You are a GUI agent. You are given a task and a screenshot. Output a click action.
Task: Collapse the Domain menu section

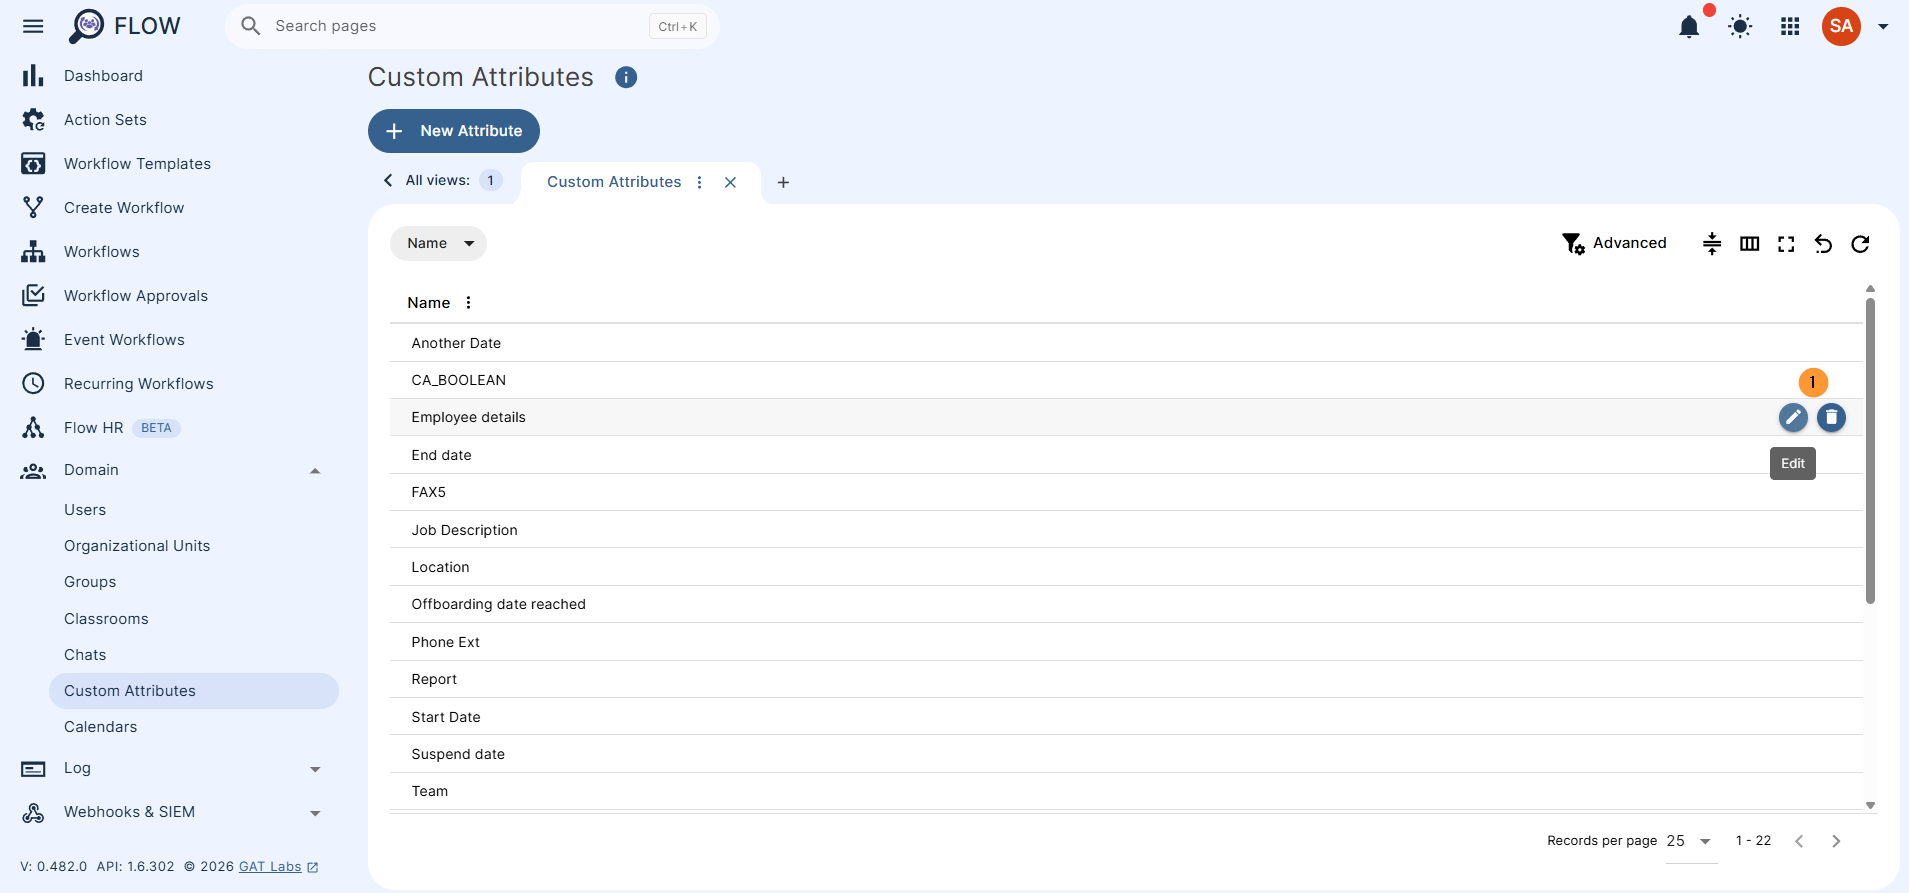click(x=315, y=470)
